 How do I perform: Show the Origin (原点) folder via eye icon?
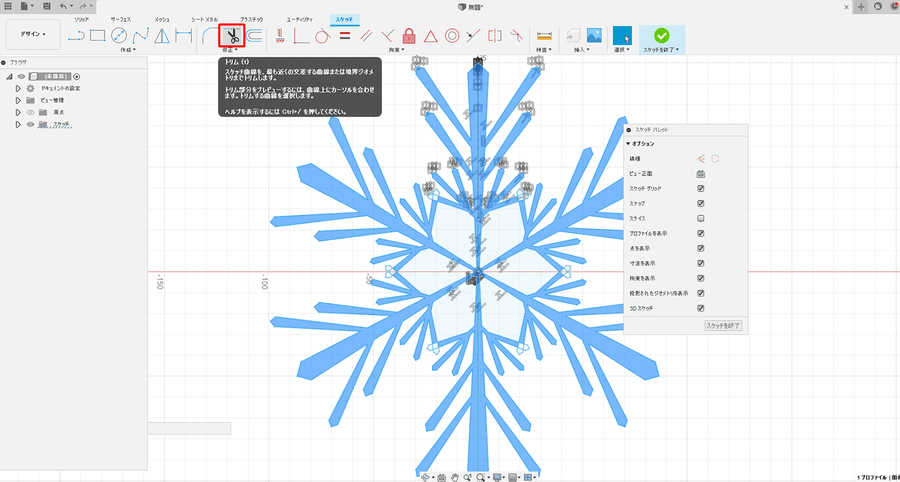(x=30, y=112)
